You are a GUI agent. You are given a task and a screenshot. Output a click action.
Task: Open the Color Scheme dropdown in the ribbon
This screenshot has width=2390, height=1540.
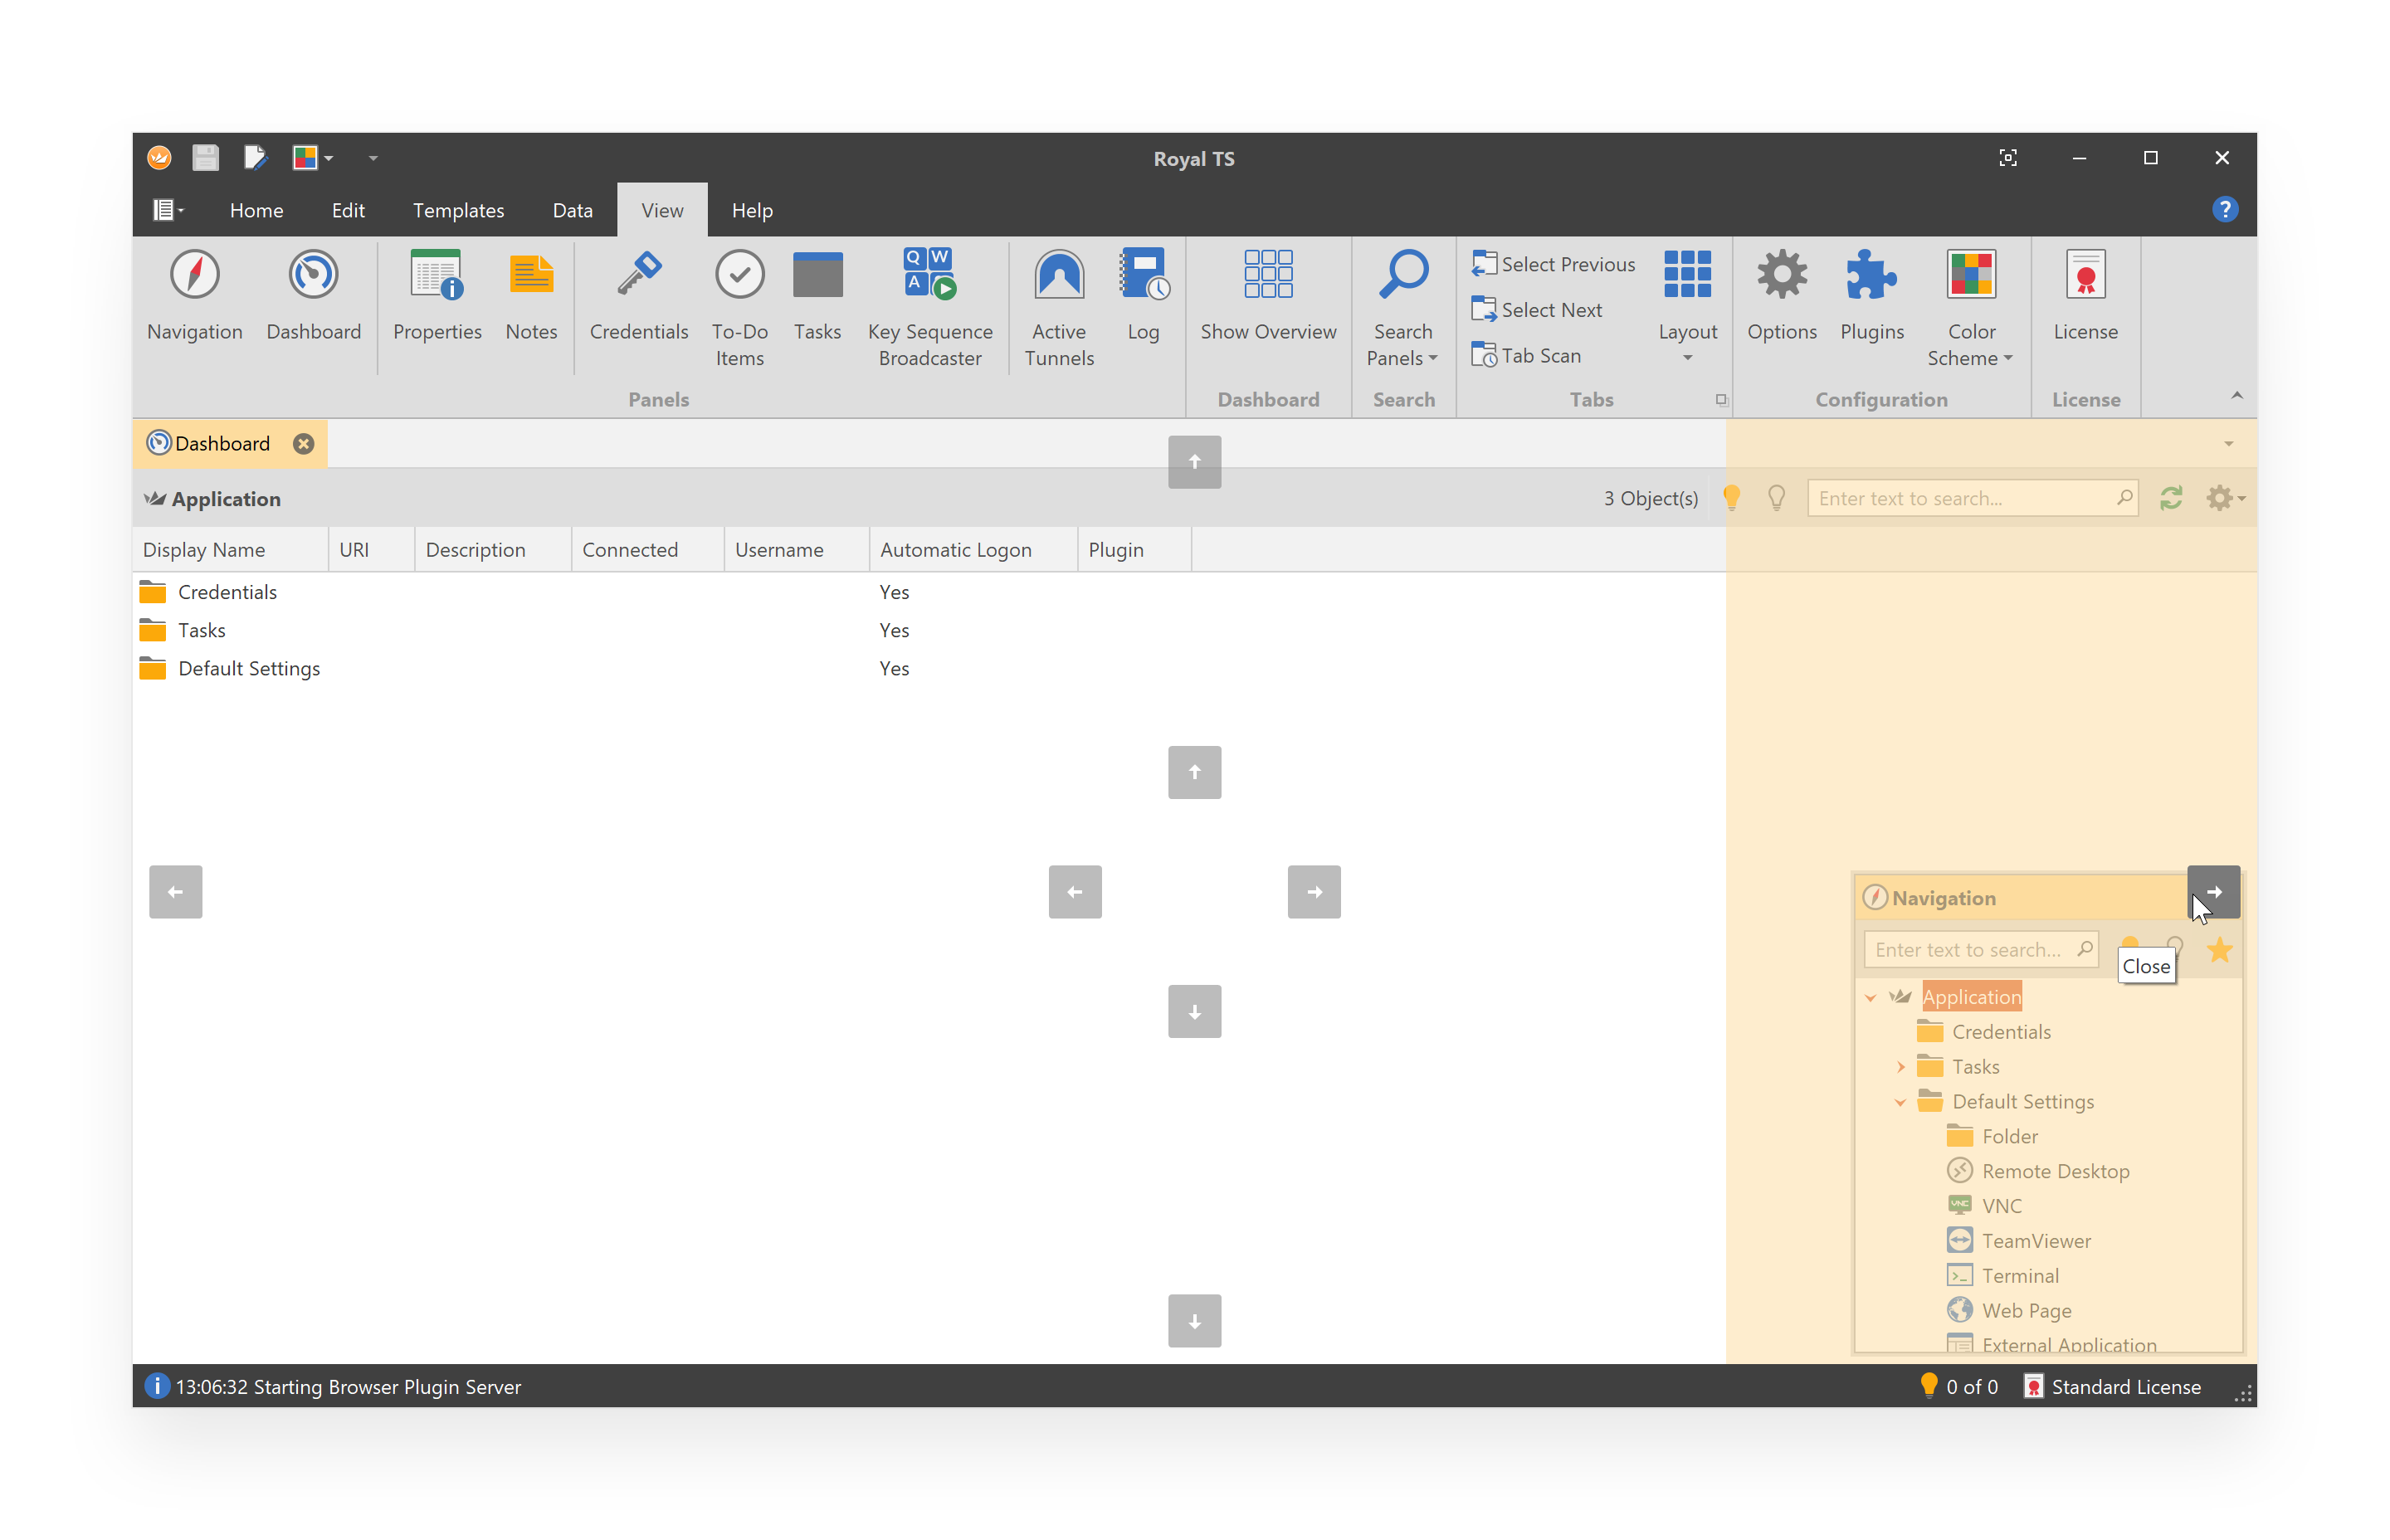coord(1970,309)
